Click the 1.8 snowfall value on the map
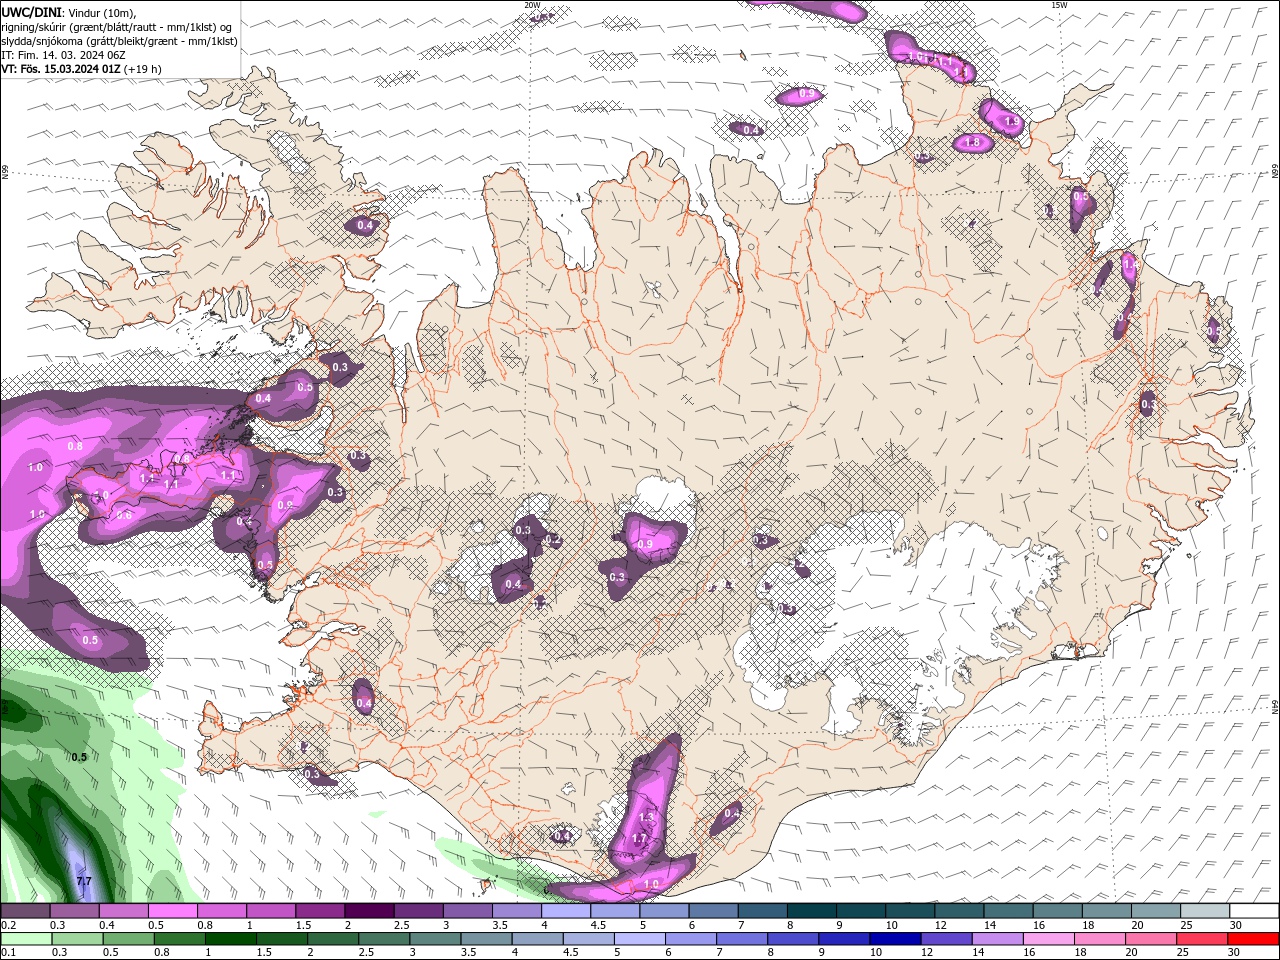The height and width of the screenshot is (960, 1280). click(972, 143)
